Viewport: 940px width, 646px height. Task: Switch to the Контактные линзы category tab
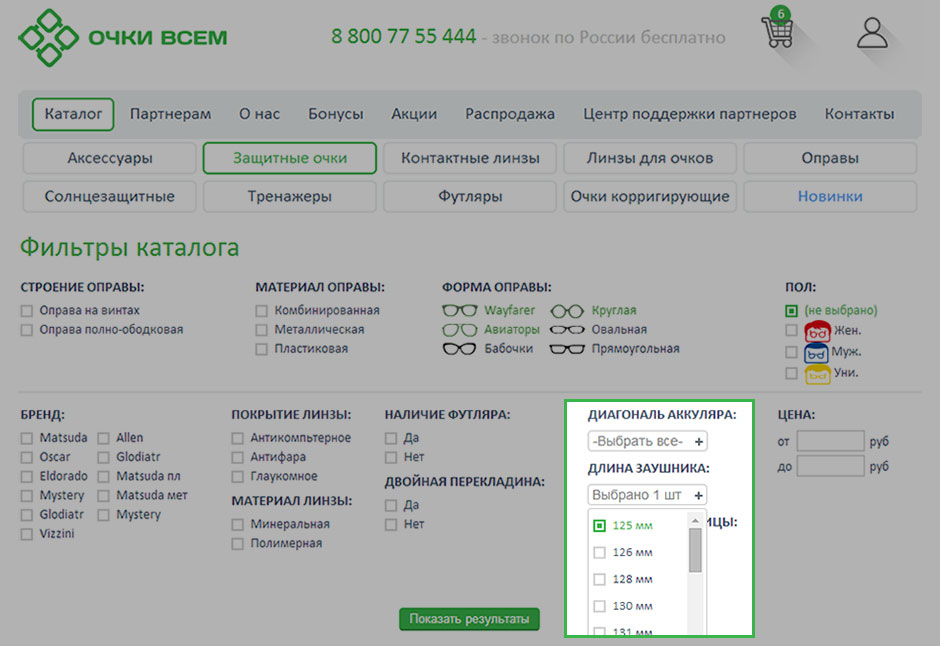tap(470, 158)
